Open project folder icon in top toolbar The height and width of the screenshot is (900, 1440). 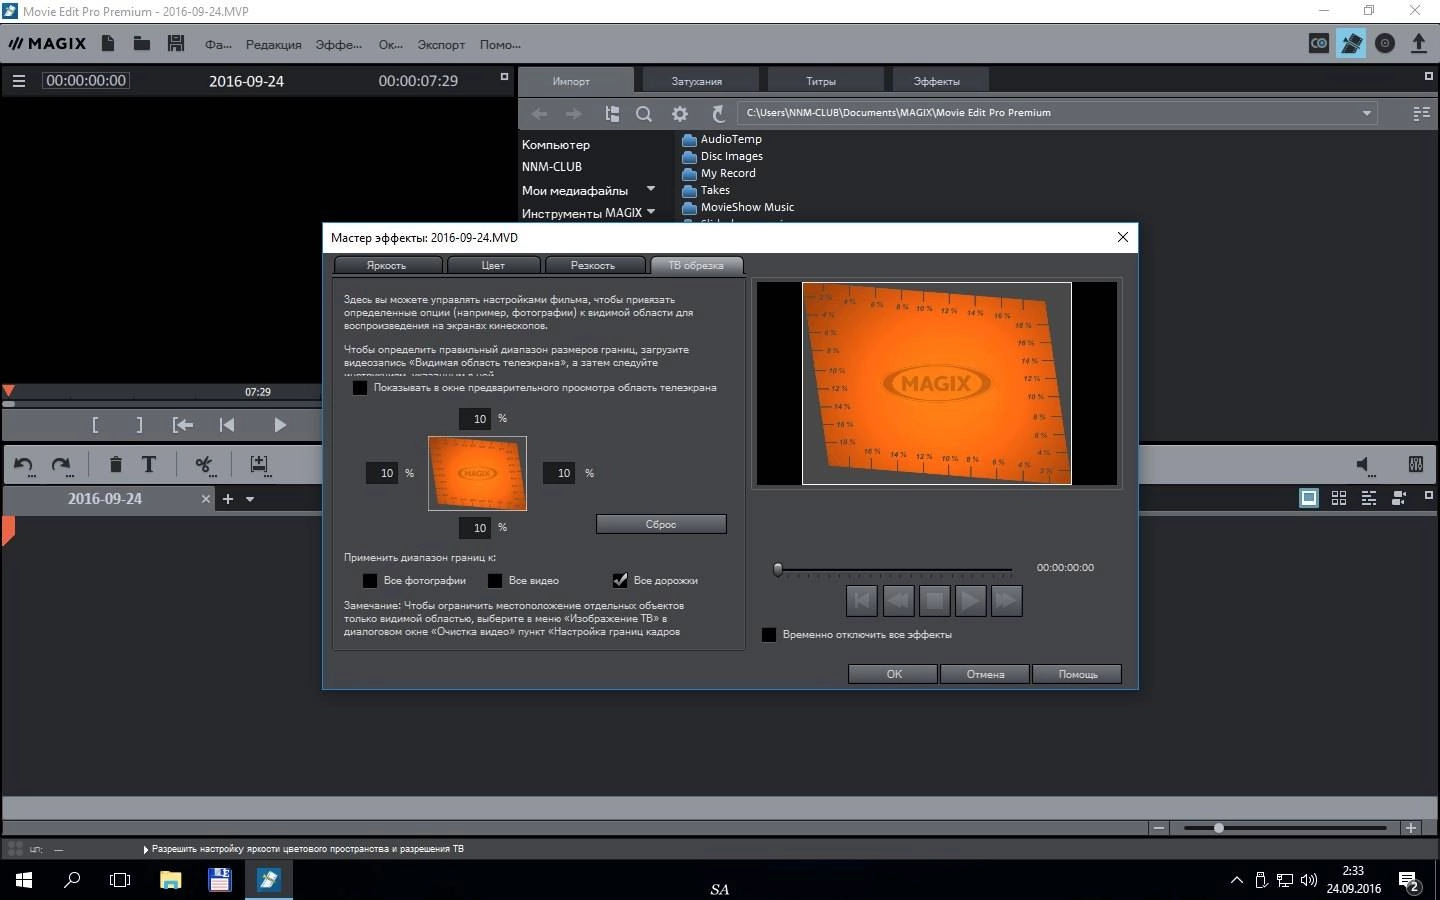pos(142,43)
